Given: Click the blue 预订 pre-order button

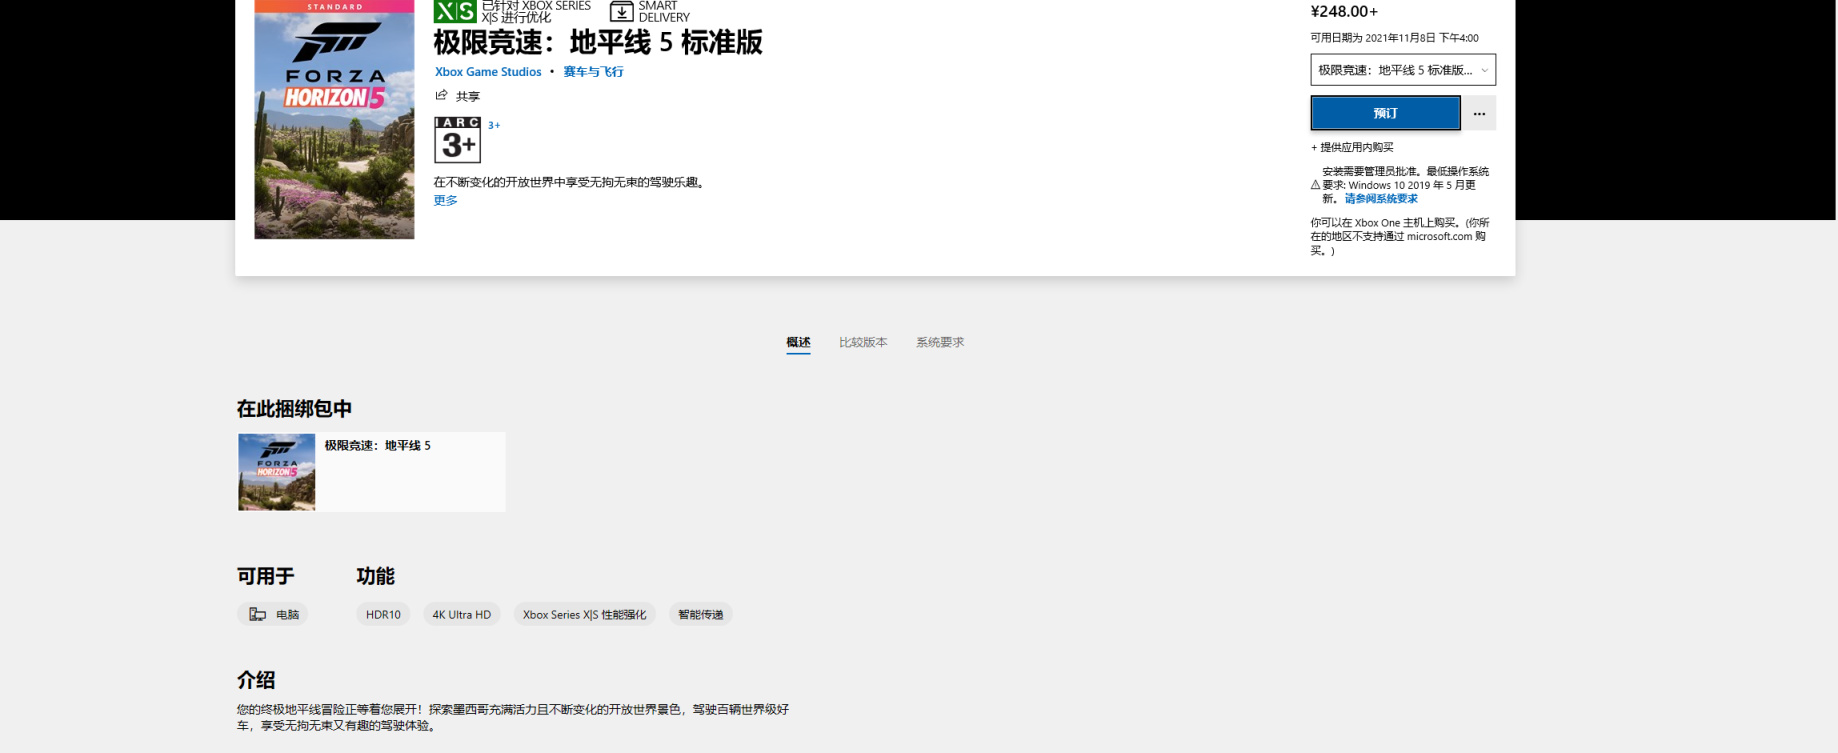Looking at the screenshot, I should (x=1385, y=113).
